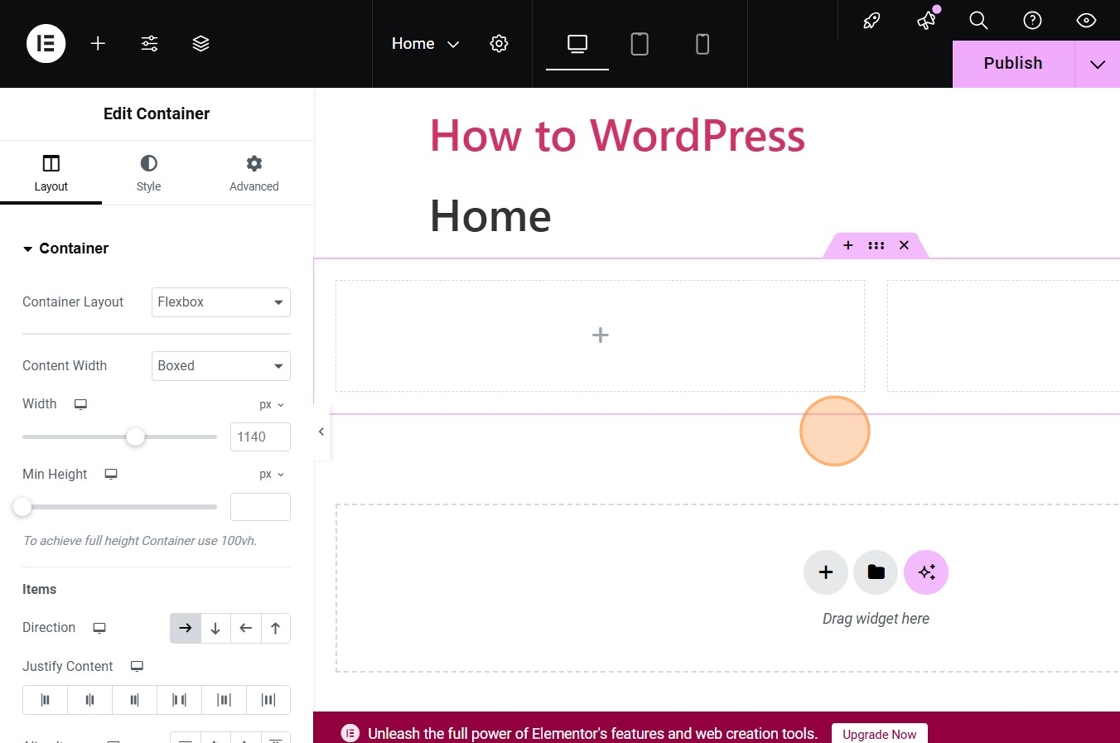Open the Finder search icon
The height and width of the screenshot is (743, 1120).
click(x=978, y=20)
